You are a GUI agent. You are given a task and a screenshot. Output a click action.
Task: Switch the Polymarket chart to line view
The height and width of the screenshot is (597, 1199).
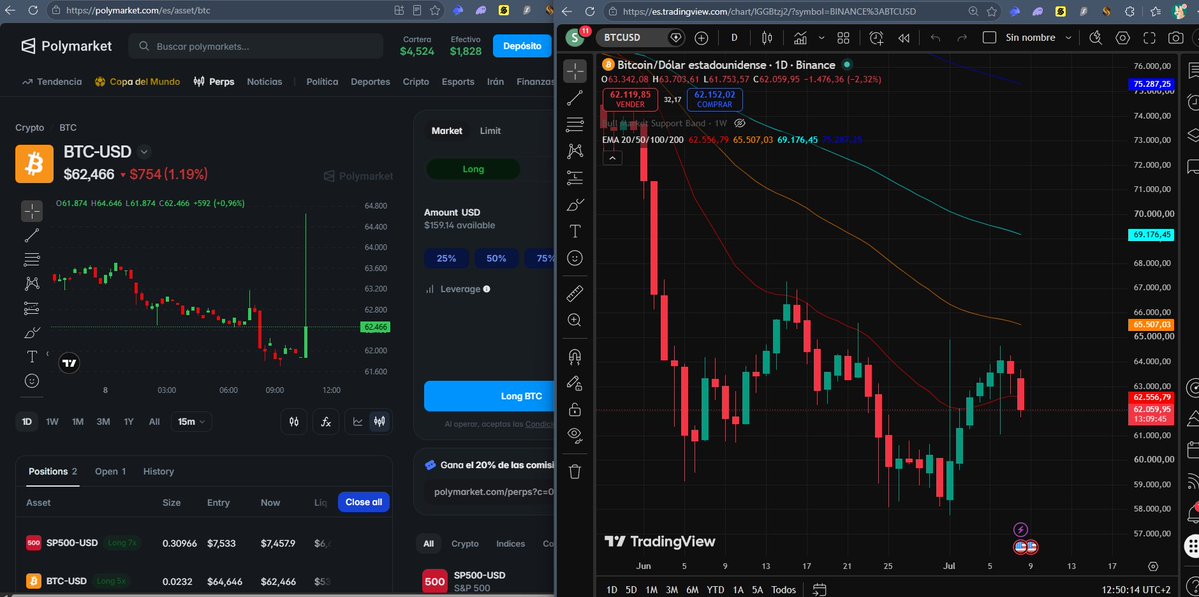point(357,421)
